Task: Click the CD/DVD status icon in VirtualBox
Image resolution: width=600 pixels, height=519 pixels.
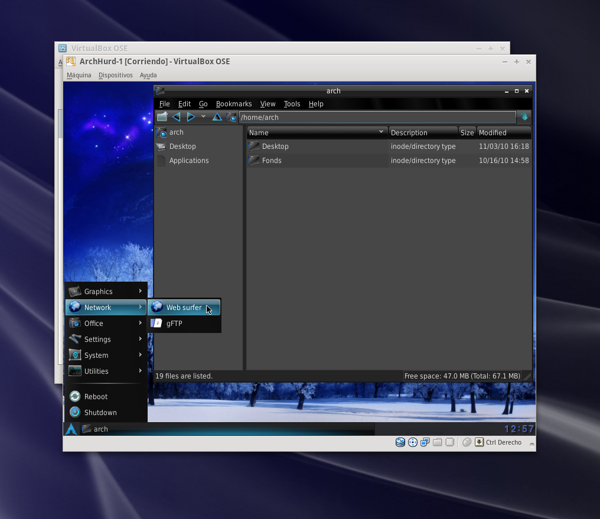Action: [x=412, y=442]
